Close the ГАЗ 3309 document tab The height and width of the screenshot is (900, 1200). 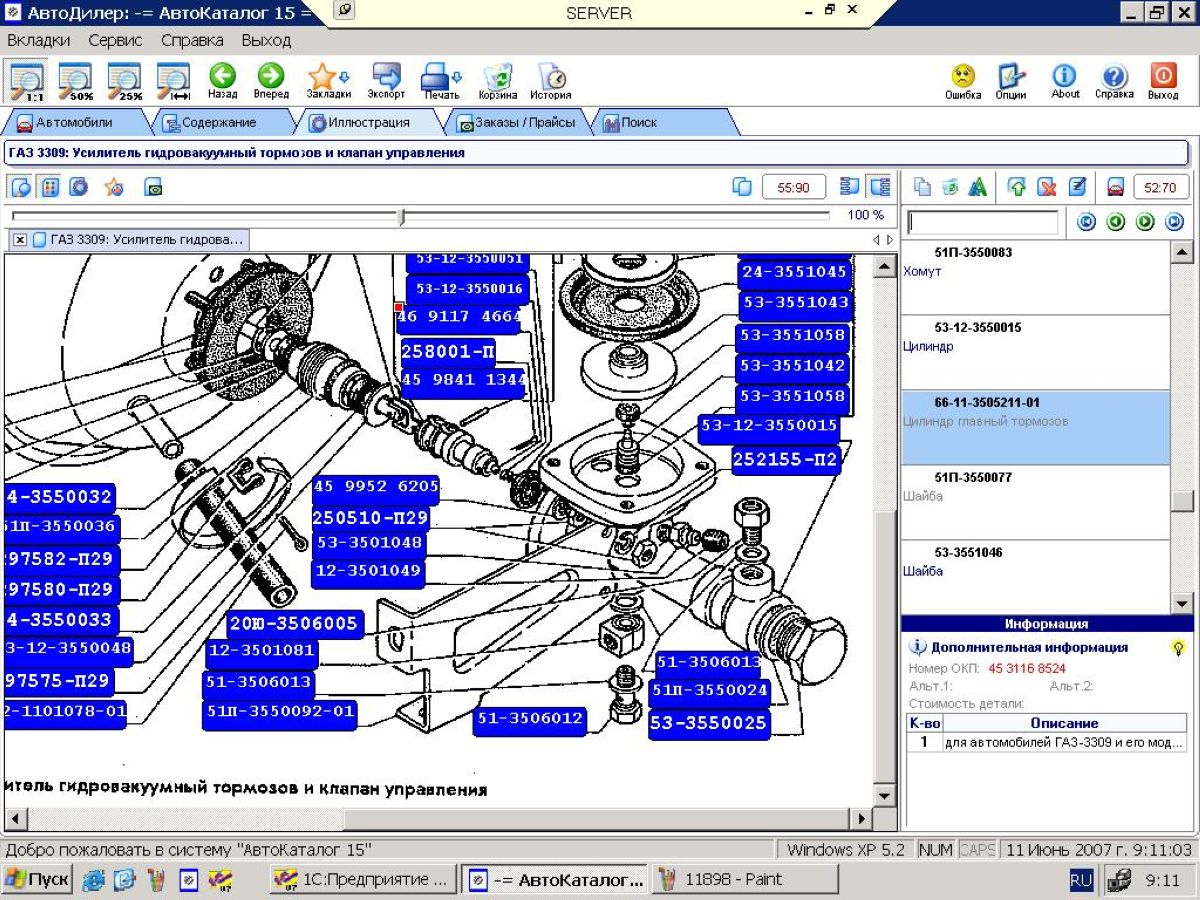pos(20,240)
